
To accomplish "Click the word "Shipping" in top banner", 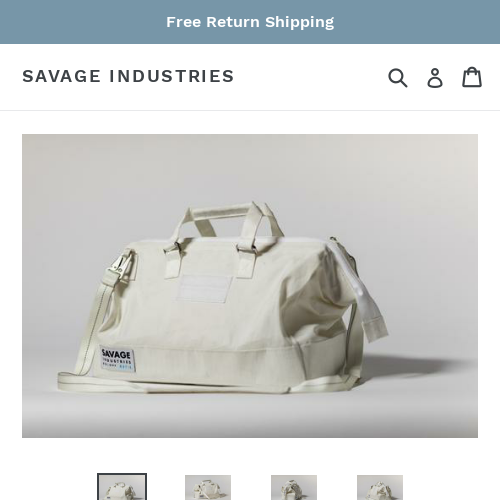I will coord(299,22).
